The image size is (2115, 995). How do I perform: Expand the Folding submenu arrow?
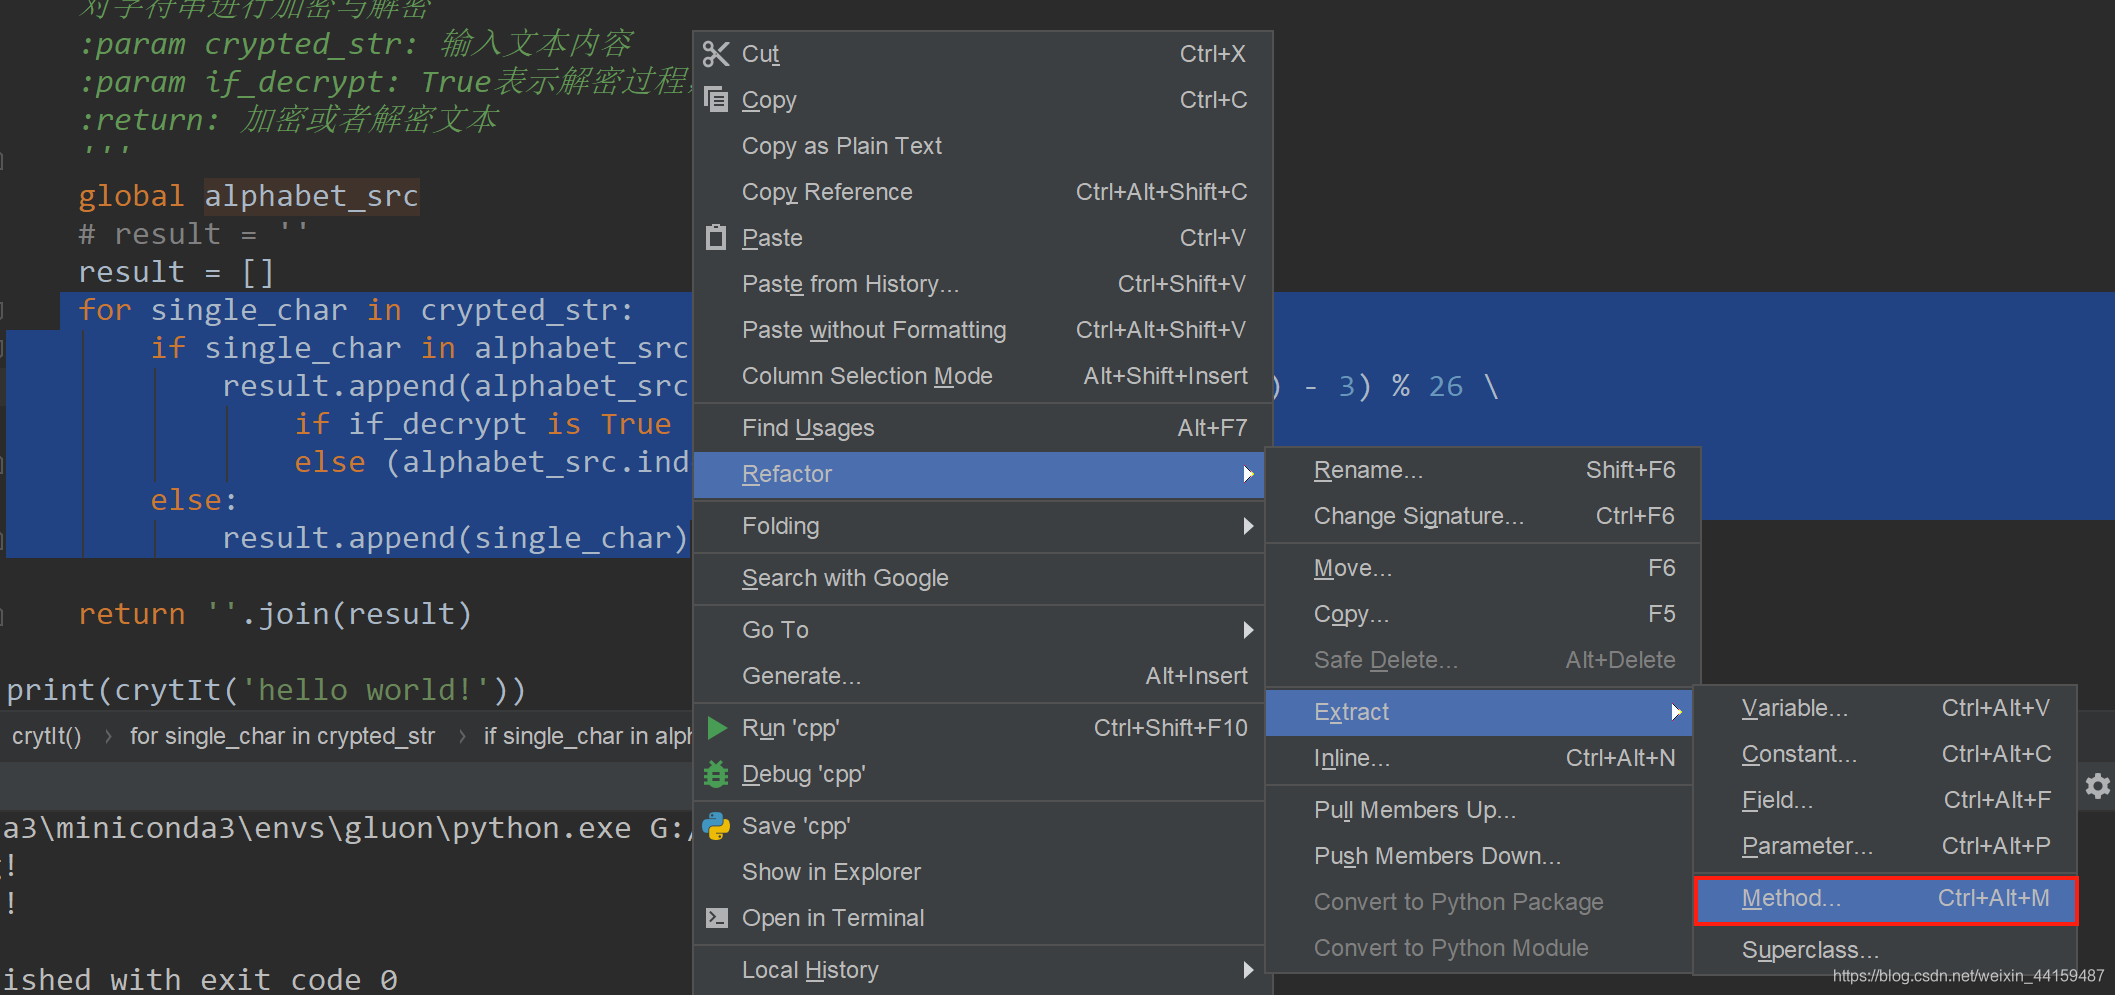1248,526
